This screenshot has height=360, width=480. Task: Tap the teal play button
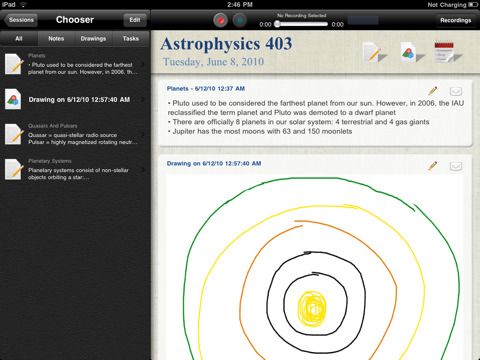239,20
